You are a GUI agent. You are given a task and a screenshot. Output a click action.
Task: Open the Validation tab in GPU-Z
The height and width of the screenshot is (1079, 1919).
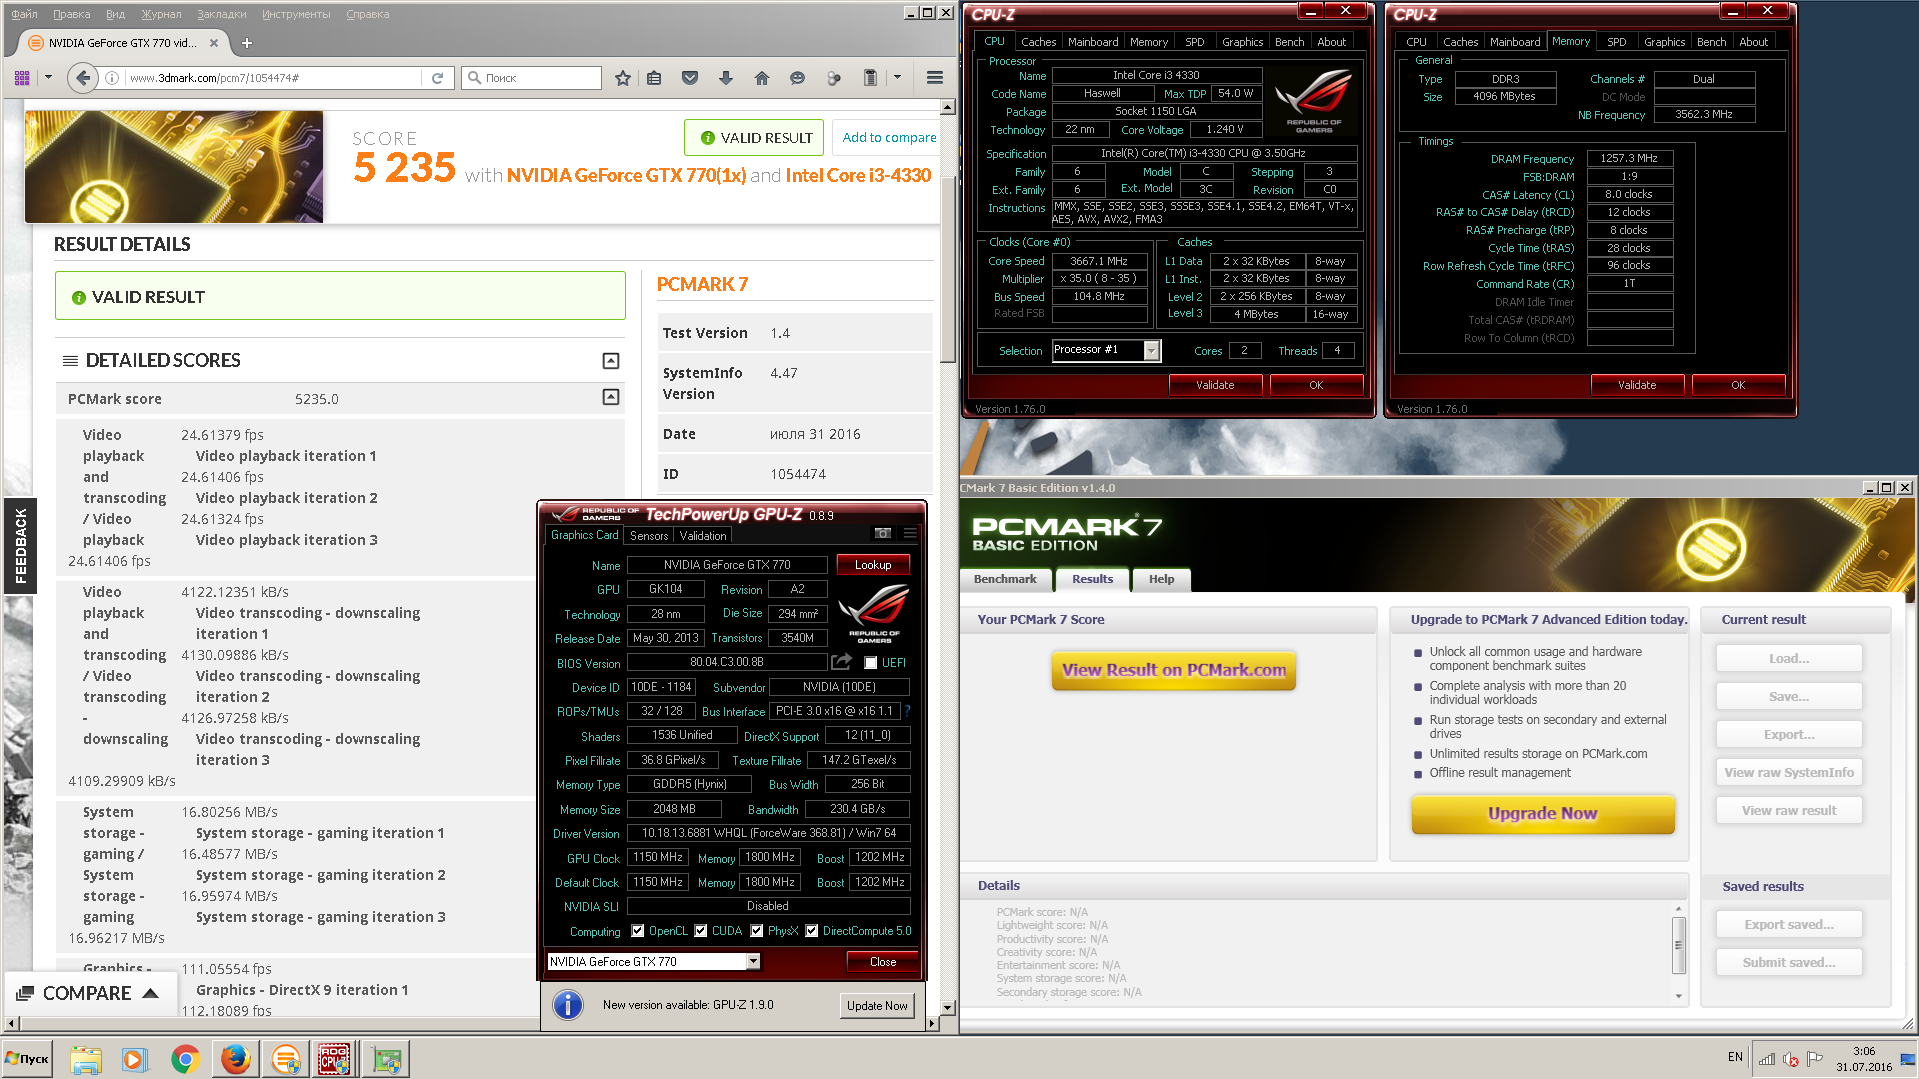[x=703, y=536]
